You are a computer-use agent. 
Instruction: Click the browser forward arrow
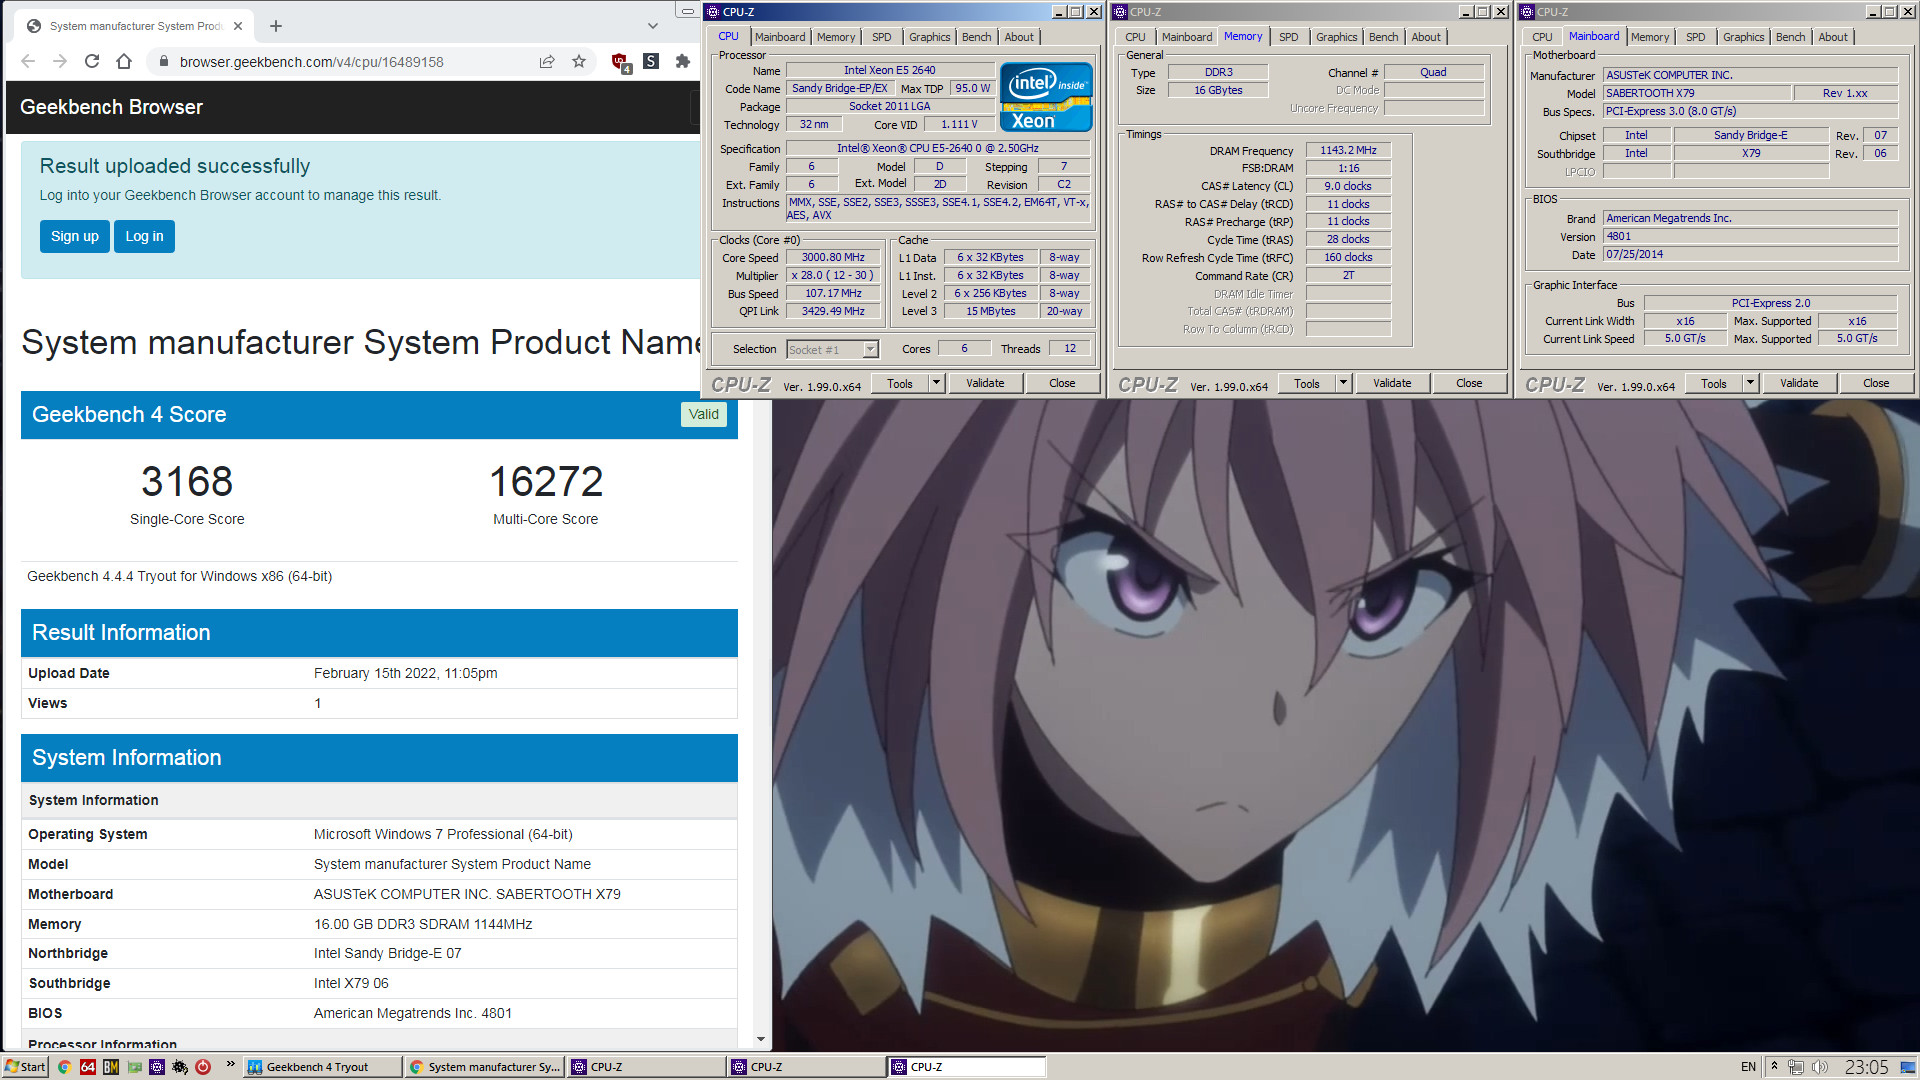(60, 61)
